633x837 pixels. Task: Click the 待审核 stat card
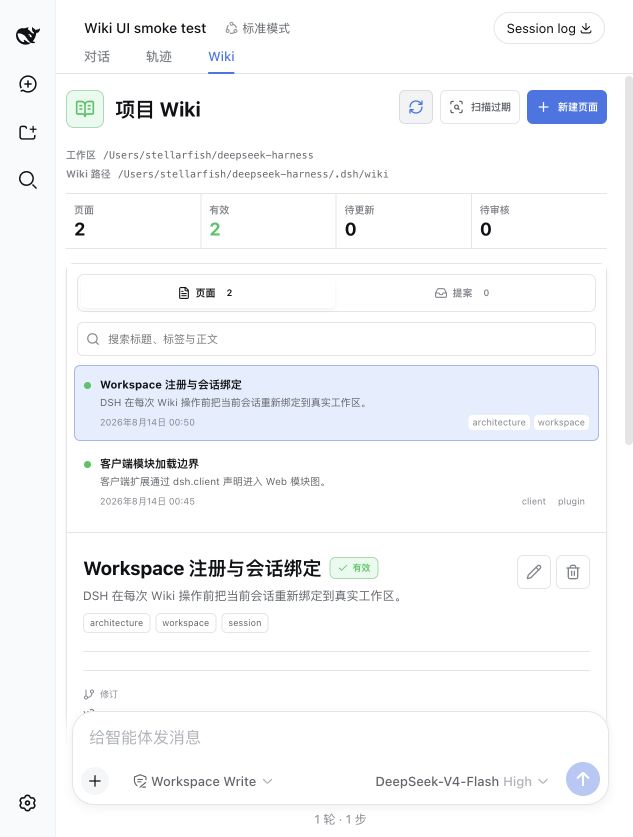tap(540, 221)
